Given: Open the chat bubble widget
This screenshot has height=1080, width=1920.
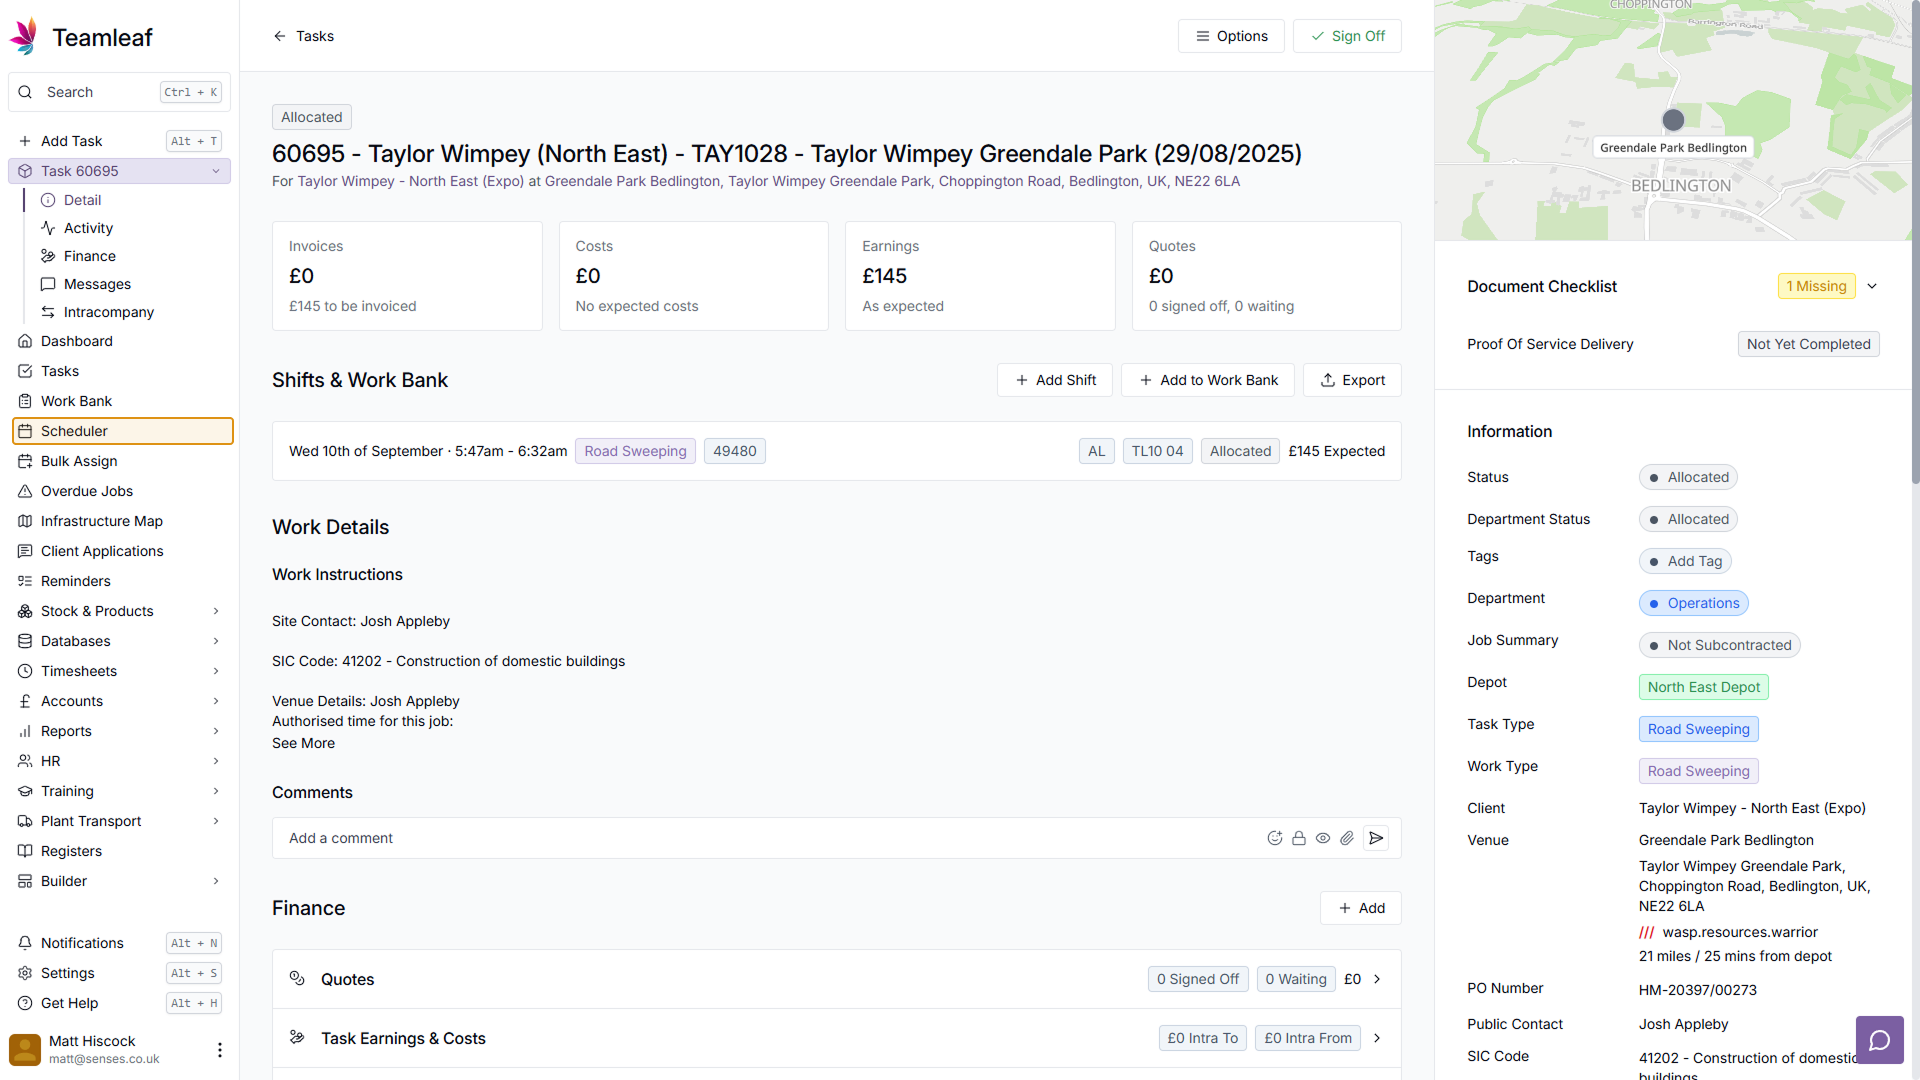Looking at the screenshot, I should point(1880,1040).
